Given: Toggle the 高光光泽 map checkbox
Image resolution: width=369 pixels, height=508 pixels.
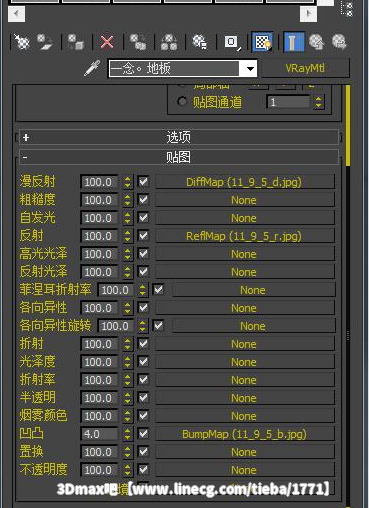Looking at the screenshot, I should pyautogui.click(x=144, y=254).
